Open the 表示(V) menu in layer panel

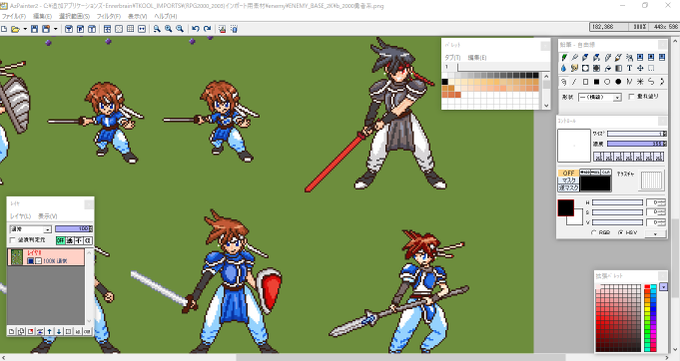point(48,216)
